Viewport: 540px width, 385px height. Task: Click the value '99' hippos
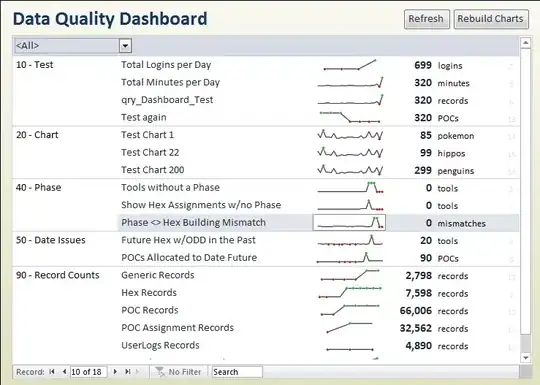coord(426,153)
